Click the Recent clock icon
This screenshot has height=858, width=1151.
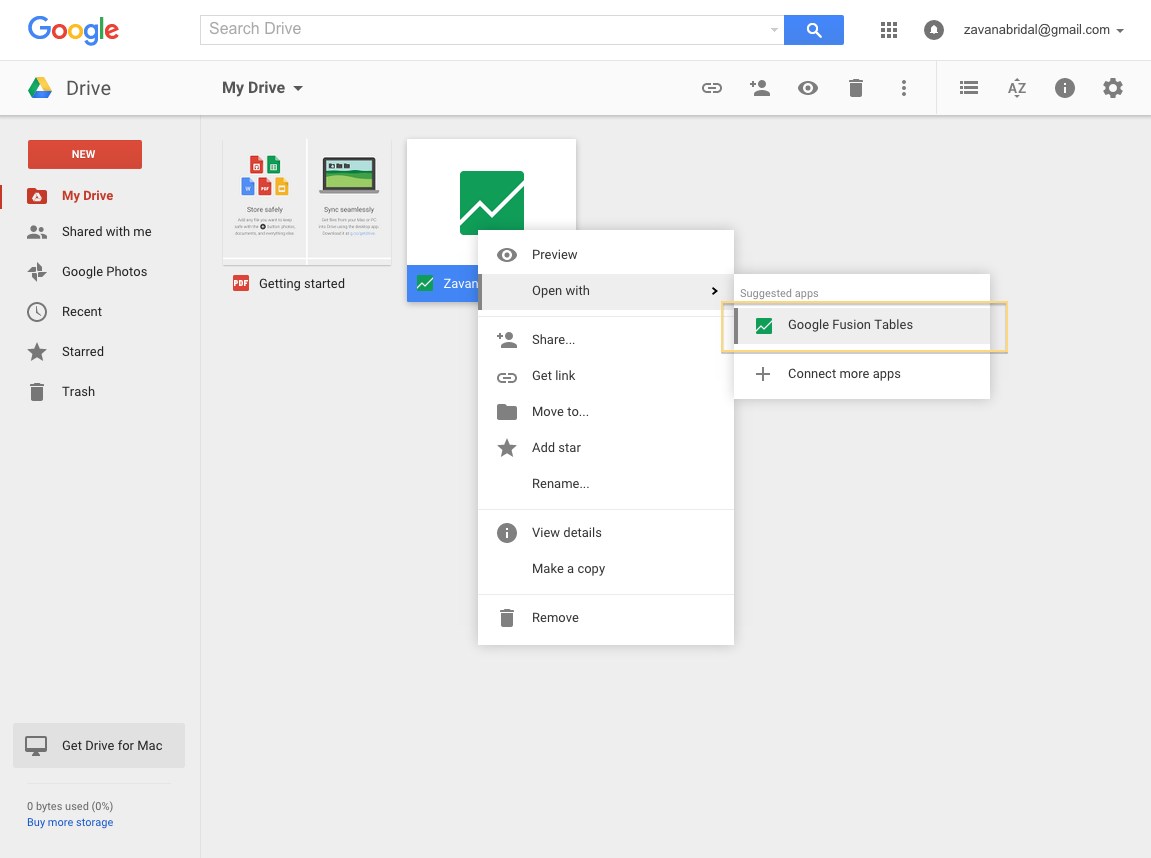pos(37,312)
